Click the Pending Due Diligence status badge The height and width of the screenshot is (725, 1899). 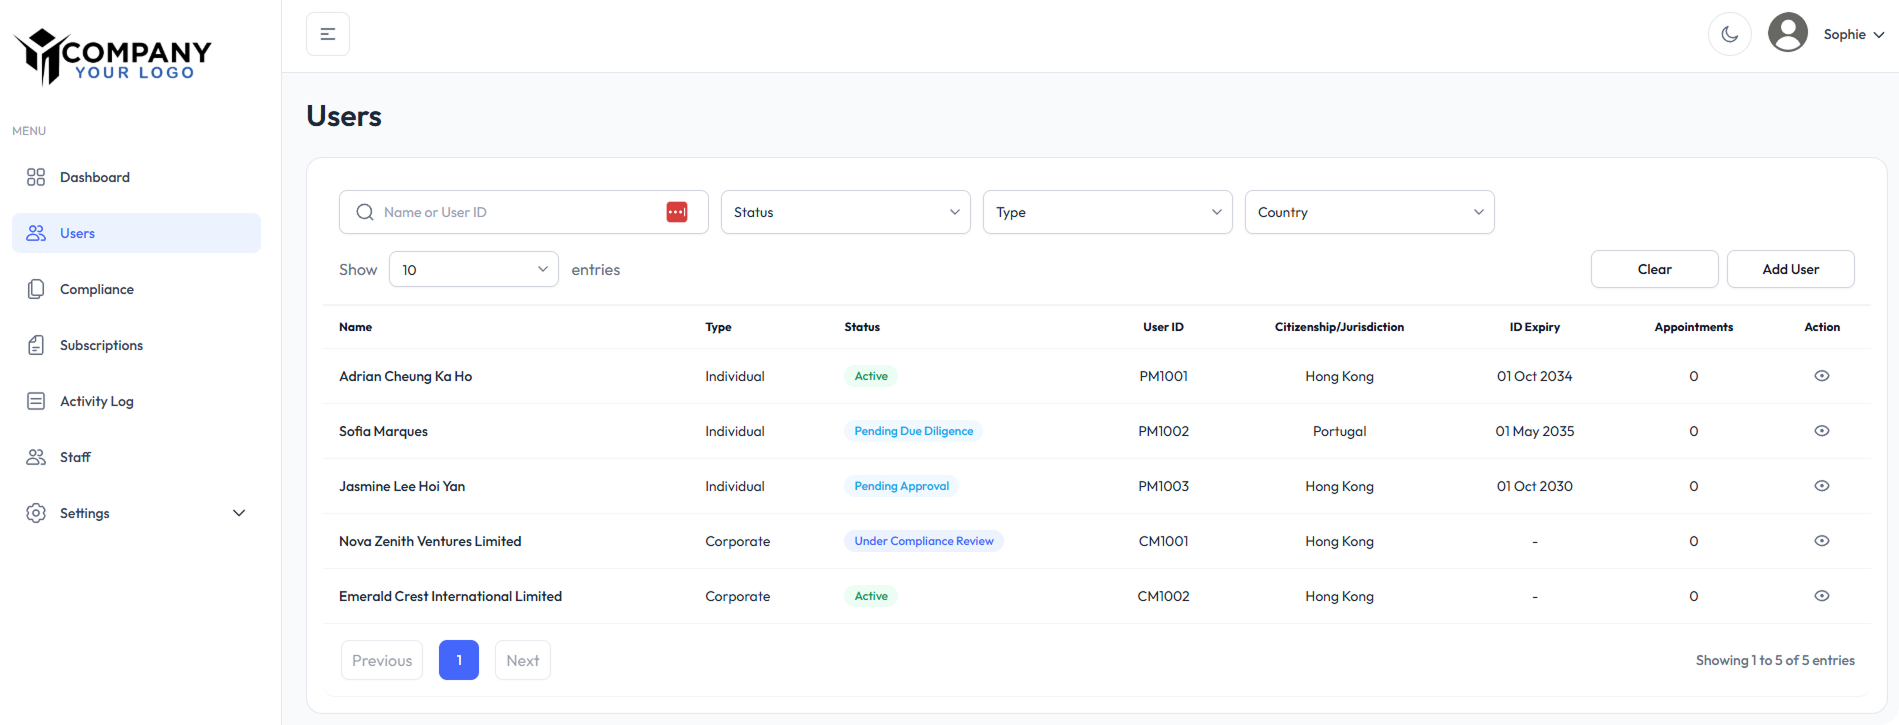(914, 431)
